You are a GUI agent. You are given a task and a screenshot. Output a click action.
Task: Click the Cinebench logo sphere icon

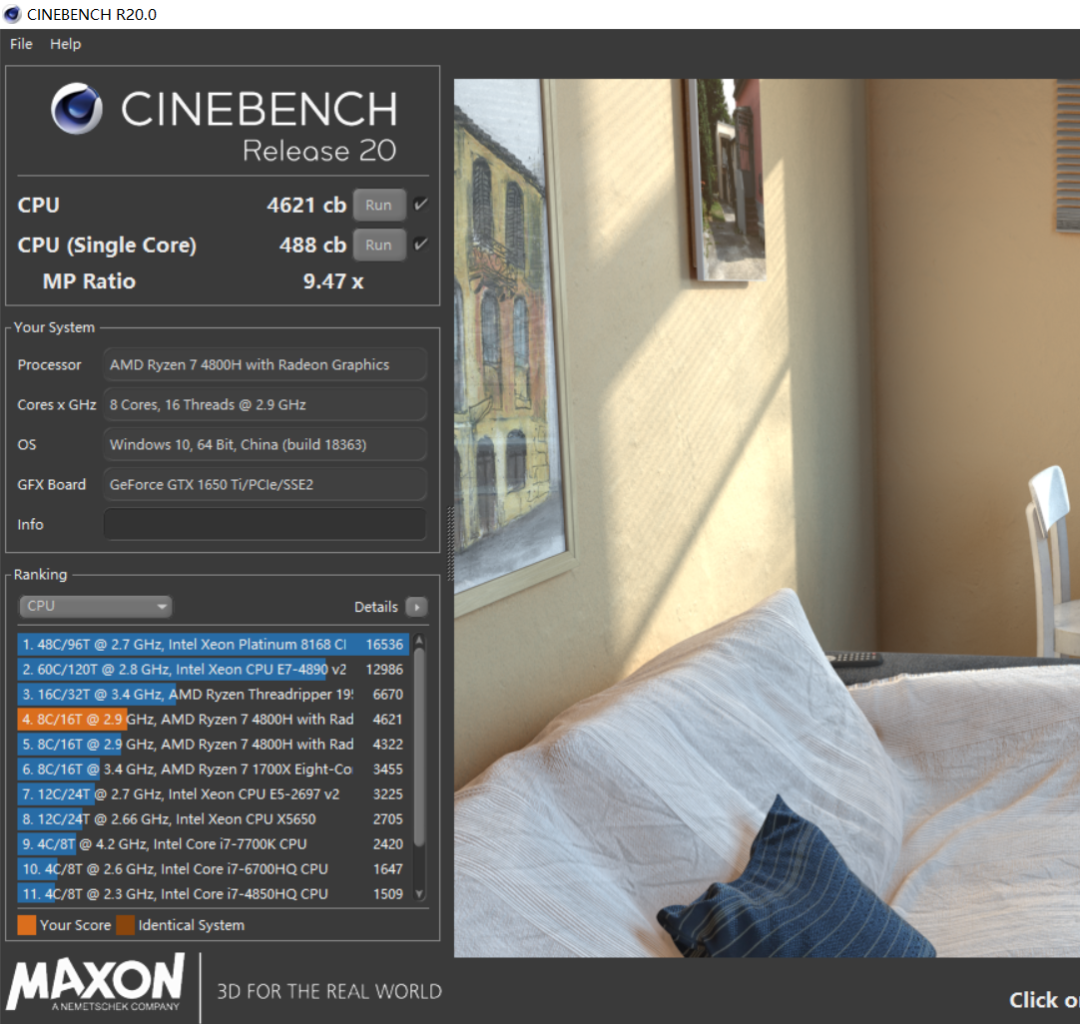tap(76, 108)
